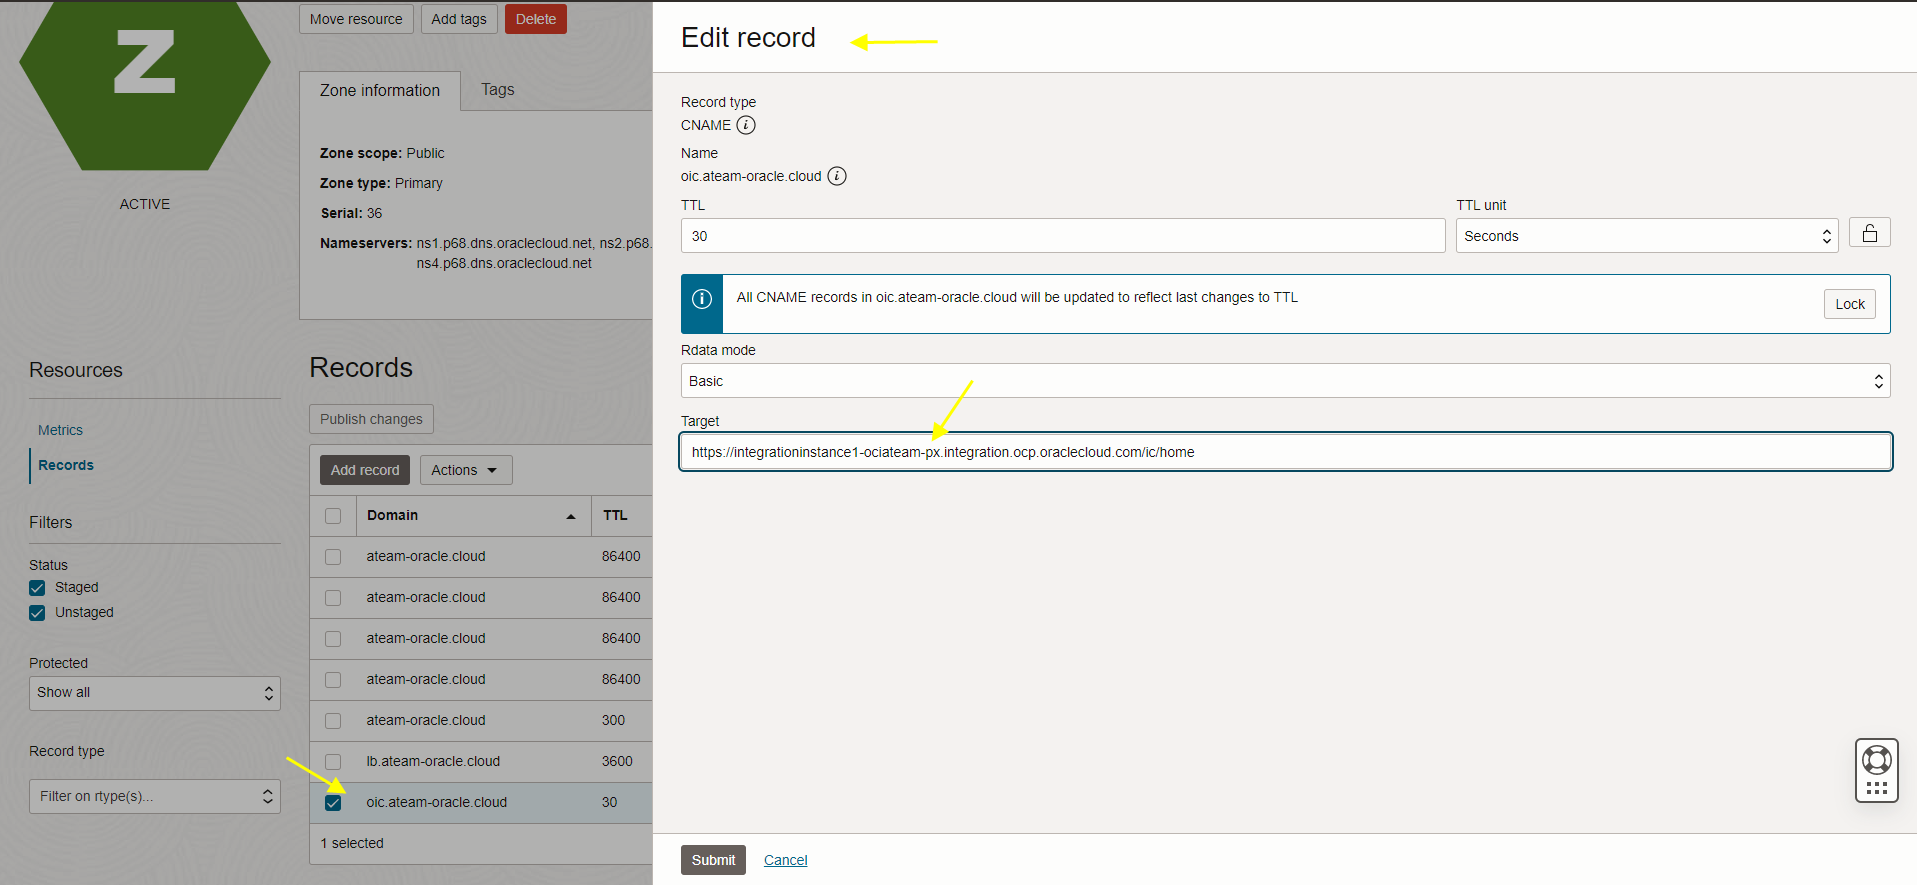Click the Cancel link
The image size is (1917, 885).
click(x=786, y=860)
